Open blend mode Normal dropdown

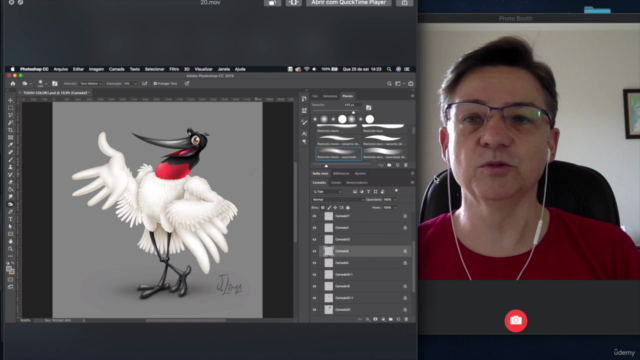click(x=338, y=200)
